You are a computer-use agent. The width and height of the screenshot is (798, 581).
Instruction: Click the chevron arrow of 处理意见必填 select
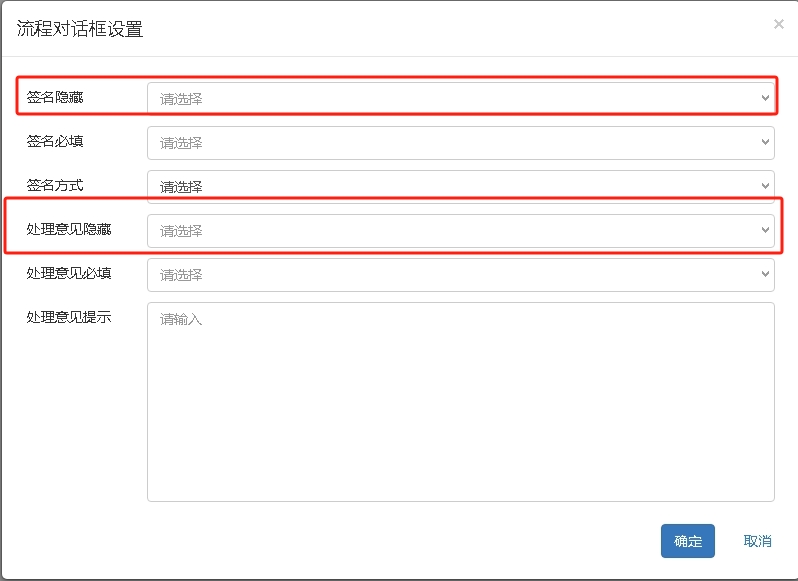(765, 275)
